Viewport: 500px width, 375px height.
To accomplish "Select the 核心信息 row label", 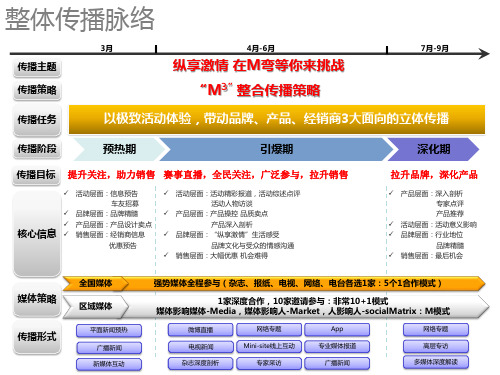I will pos(37,234).
